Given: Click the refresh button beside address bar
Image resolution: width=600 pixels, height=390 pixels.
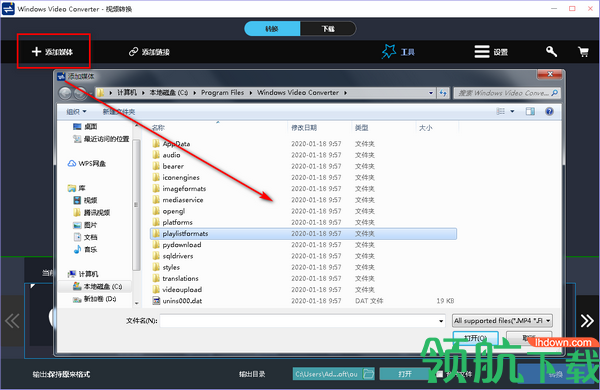Looking at the screenshot, I should tap(443, 93).
